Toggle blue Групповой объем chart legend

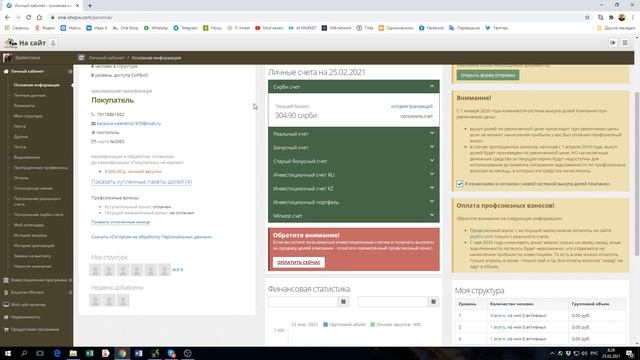pyautogui.click(x=344, y=324)
